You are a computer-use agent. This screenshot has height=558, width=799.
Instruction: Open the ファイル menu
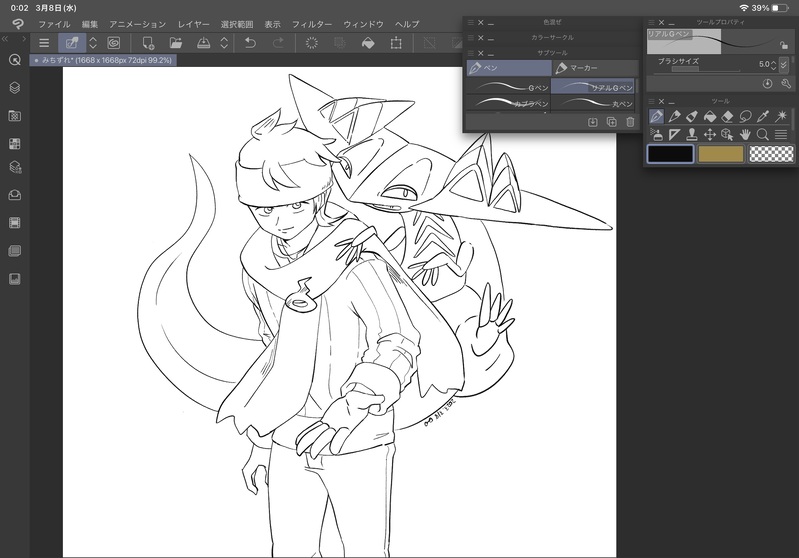coord(54,24)
